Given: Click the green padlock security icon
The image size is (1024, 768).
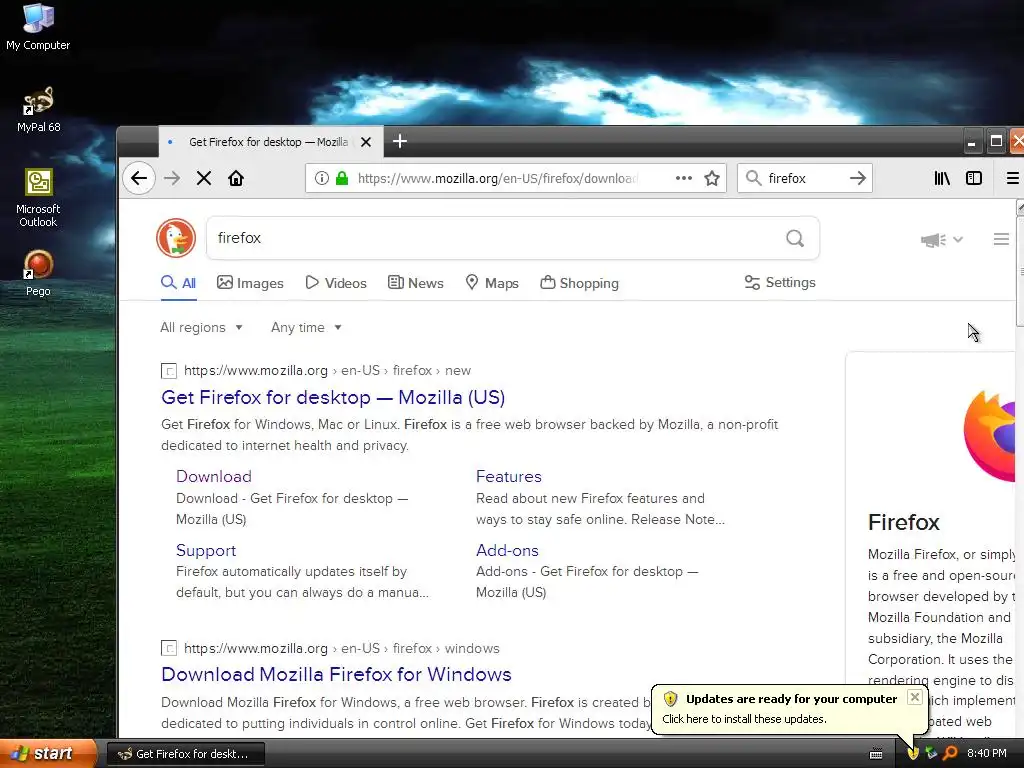Looking at the screenshot, I should pyautogui.click(x=342, y=178).
